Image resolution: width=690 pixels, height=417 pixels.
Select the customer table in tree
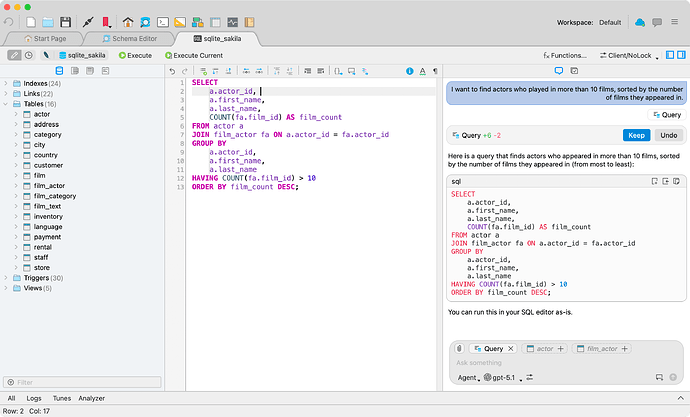(x=48, y=165)
